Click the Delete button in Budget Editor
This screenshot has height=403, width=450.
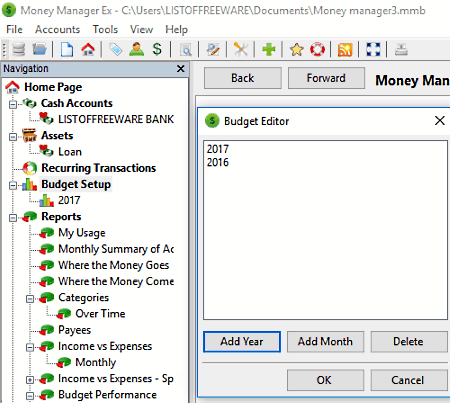click(x=409, y=342)
